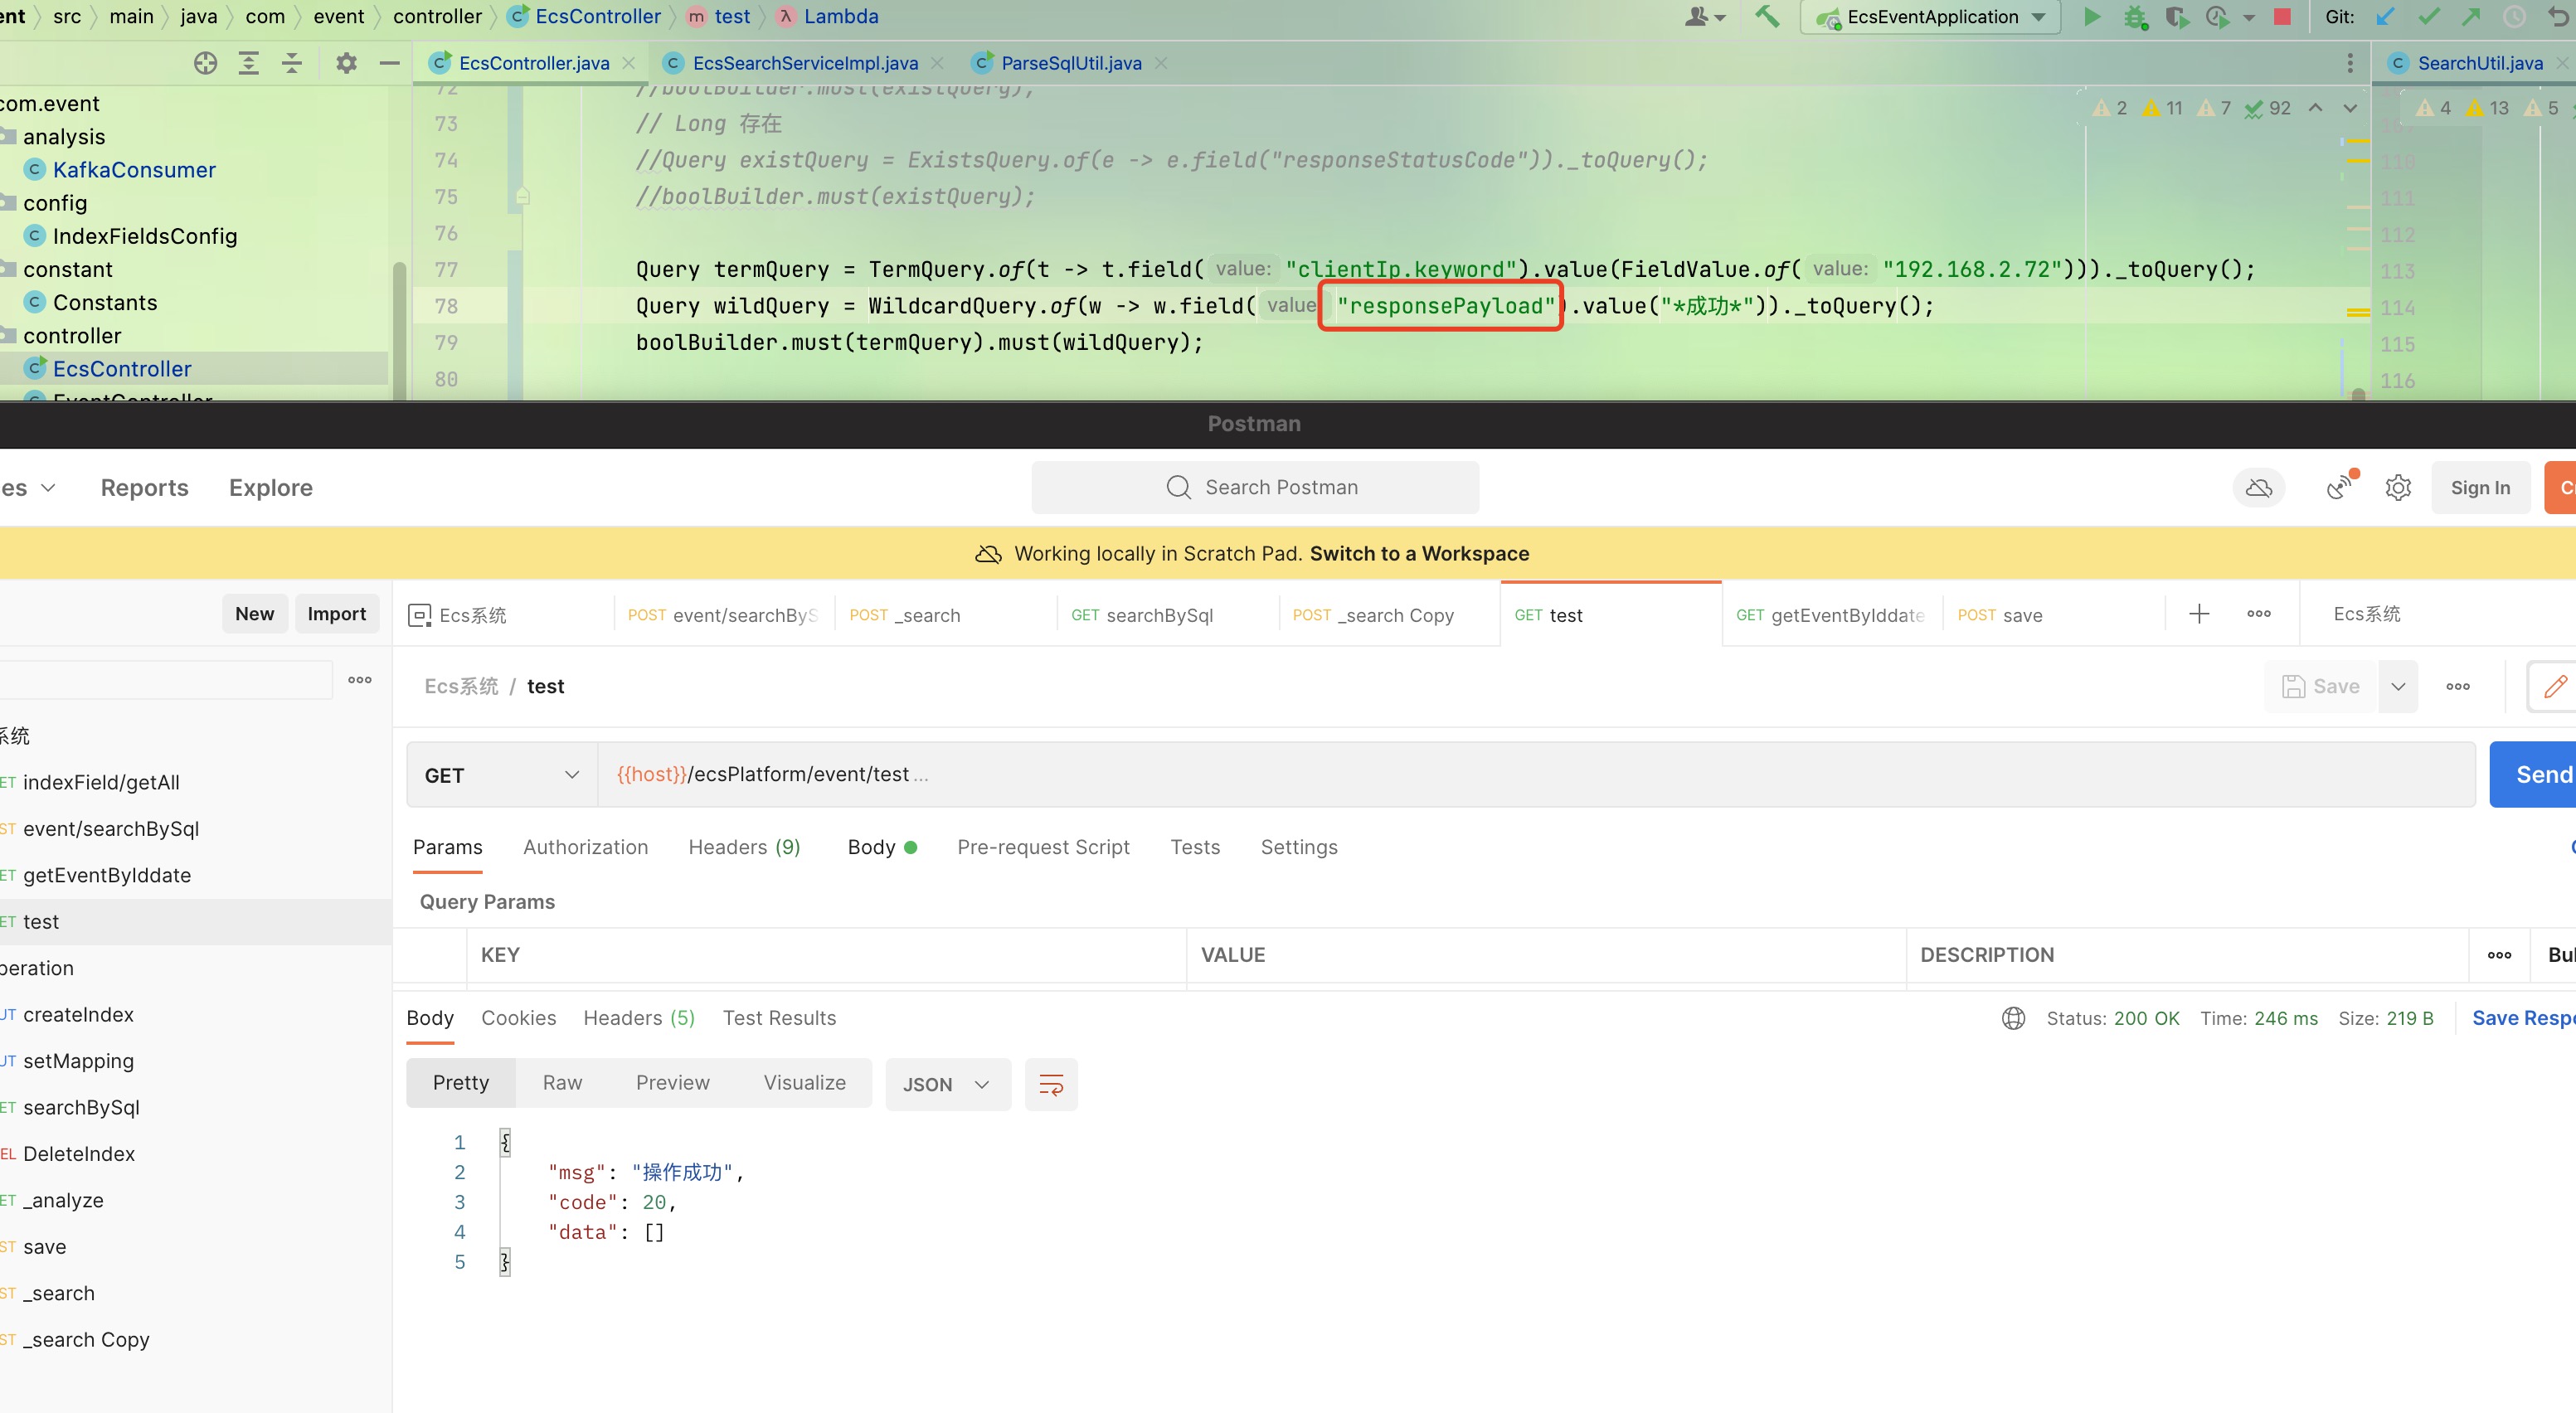Add new Postman request tab plus
The image size is (2576, 1413).
click(x=2199, y=614)
